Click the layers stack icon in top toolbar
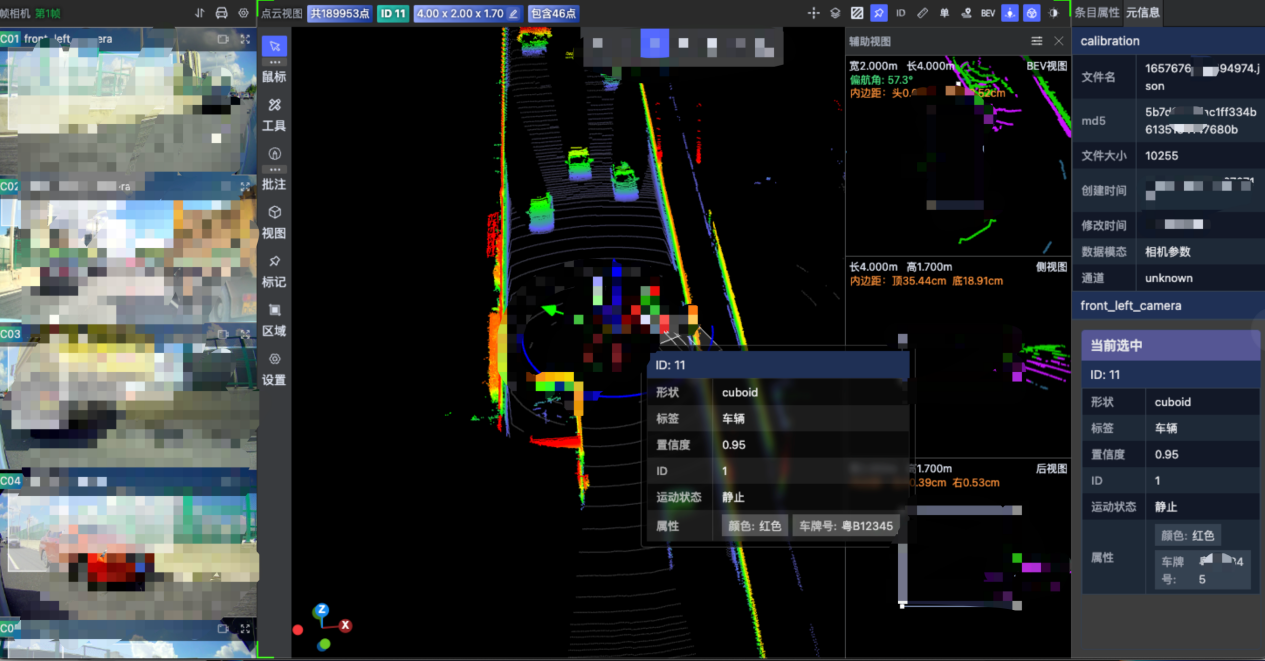 (x=835, y=13)
